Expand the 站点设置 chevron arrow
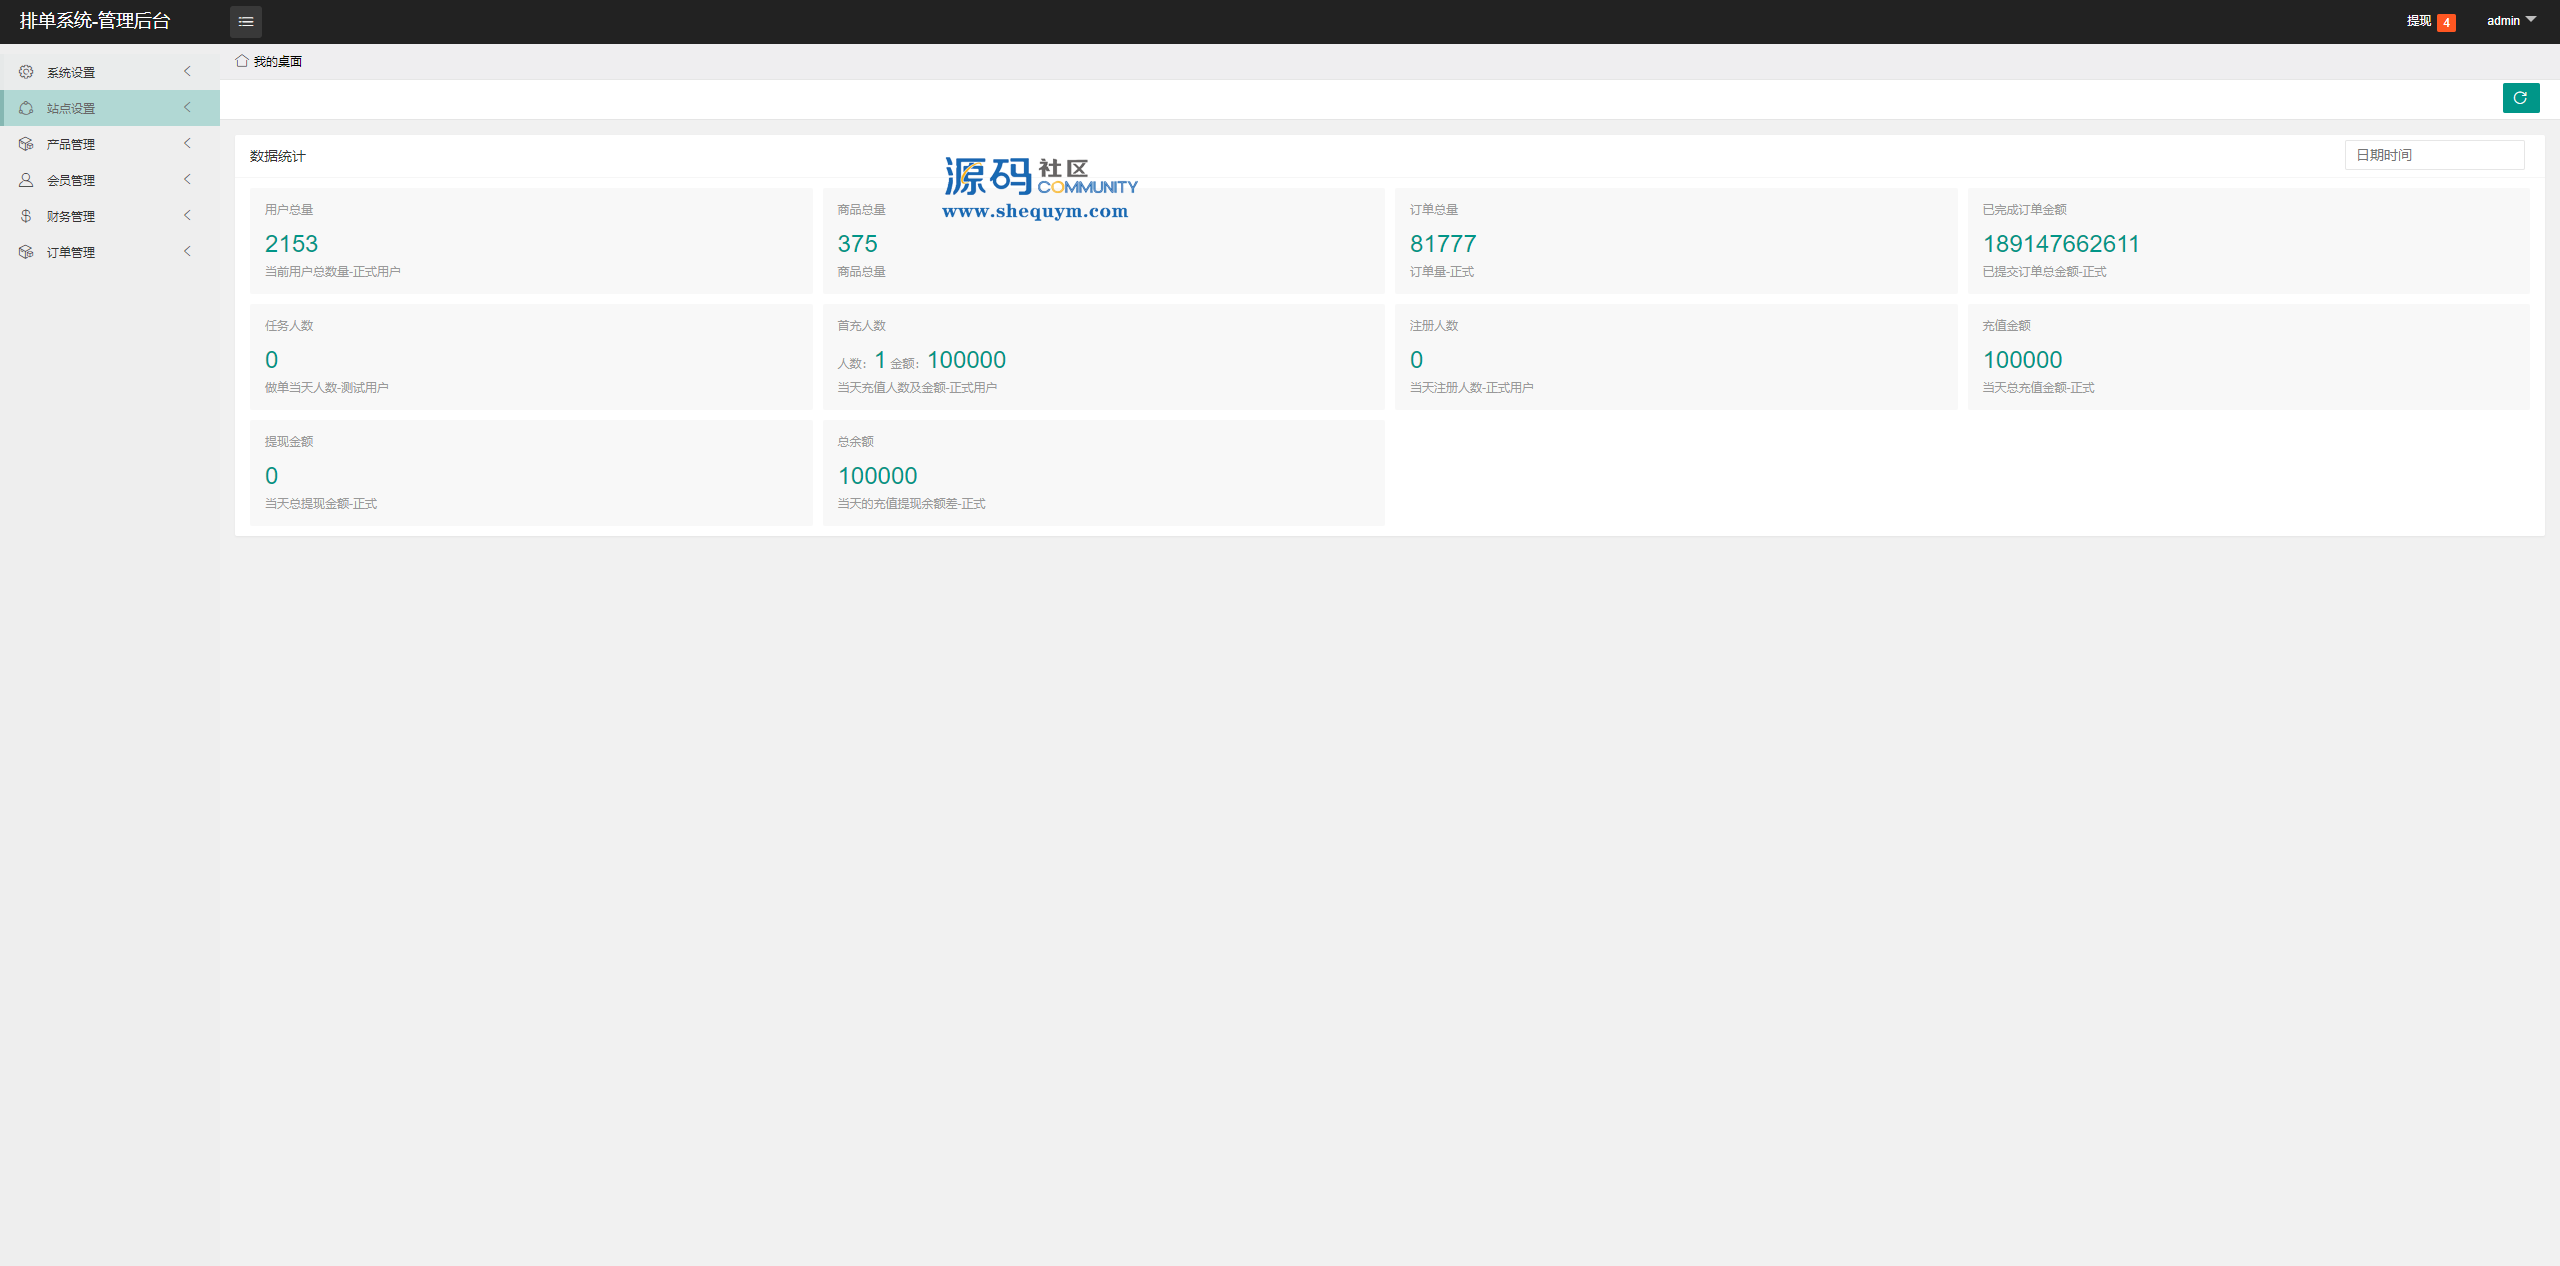Image resolution: width=2560 pixels, height=1266 pixels. 187,107
